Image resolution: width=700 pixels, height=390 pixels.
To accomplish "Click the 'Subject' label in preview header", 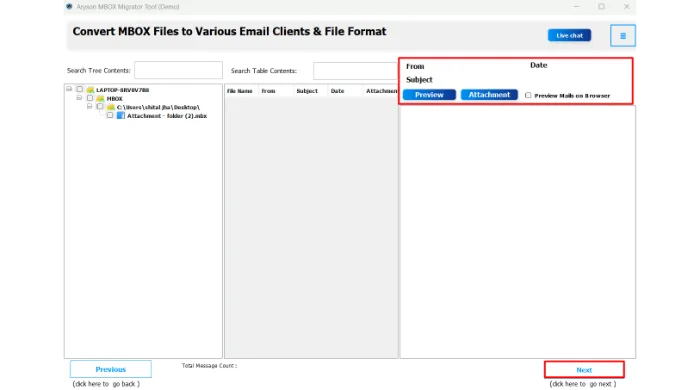I will pos(419,80).
